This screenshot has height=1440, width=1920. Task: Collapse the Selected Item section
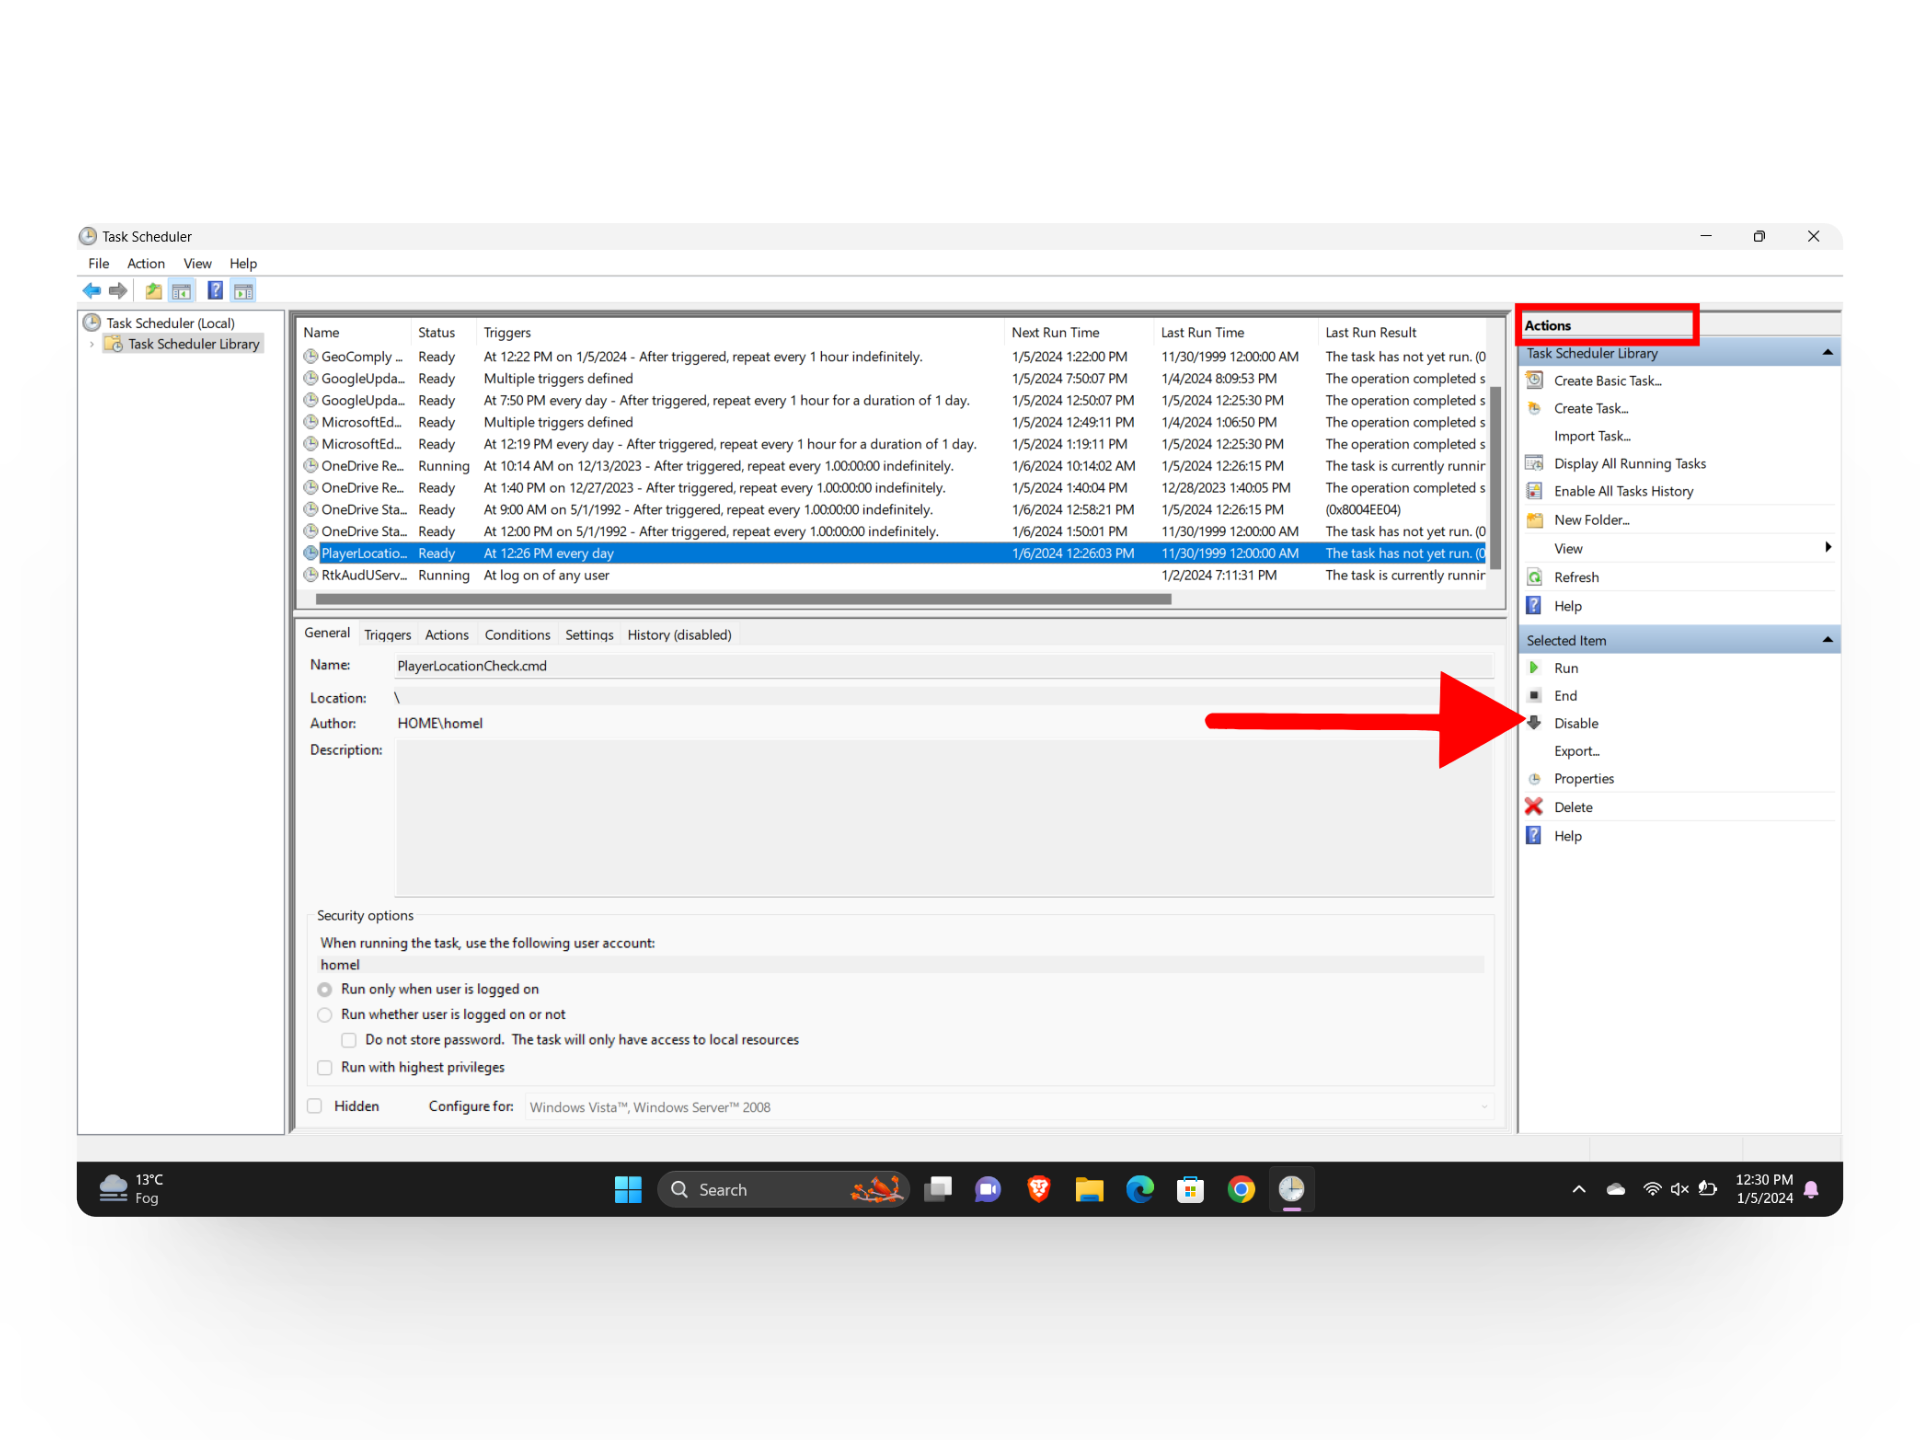1827,640
